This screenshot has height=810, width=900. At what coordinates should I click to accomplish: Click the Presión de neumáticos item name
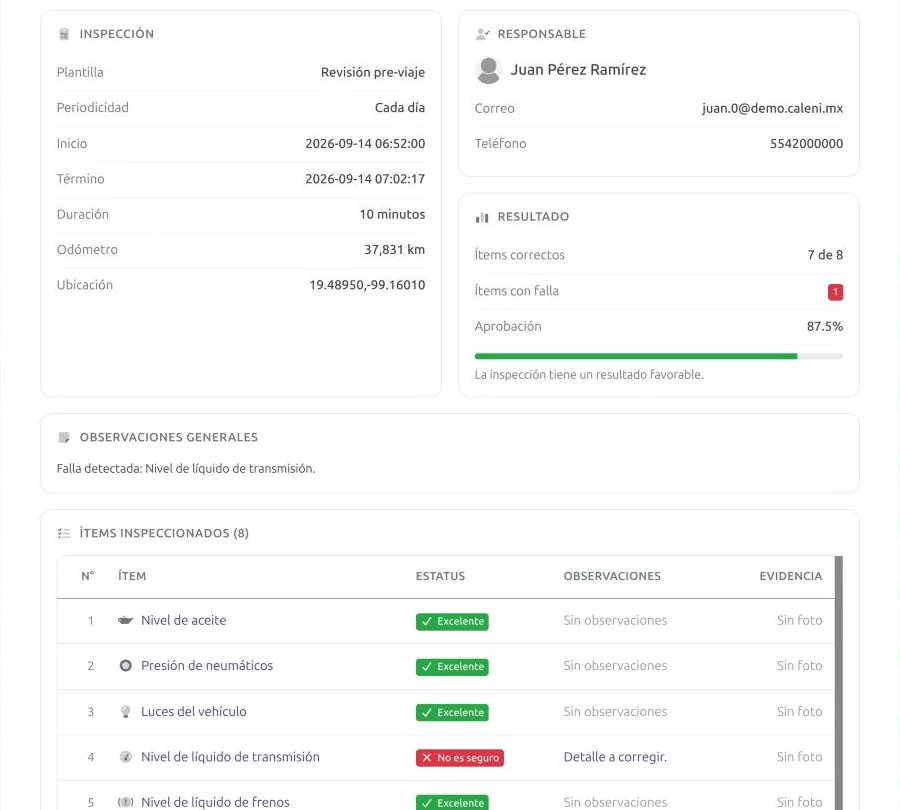pos(207,665)
